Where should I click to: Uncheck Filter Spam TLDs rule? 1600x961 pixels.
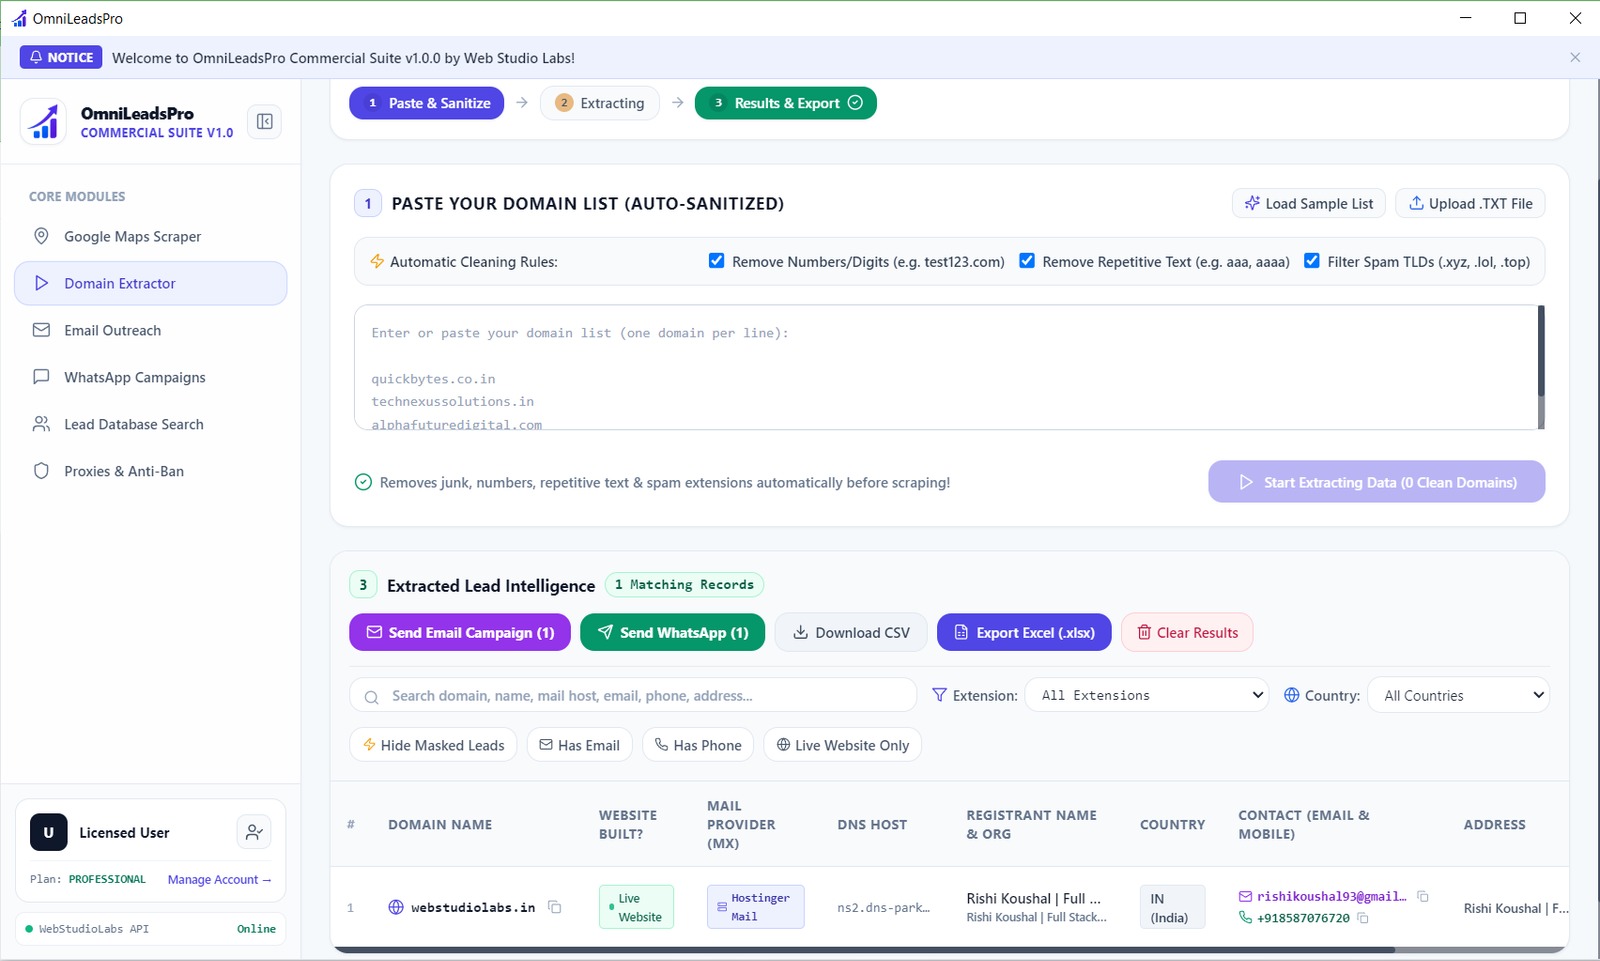tap(1311, 261)
